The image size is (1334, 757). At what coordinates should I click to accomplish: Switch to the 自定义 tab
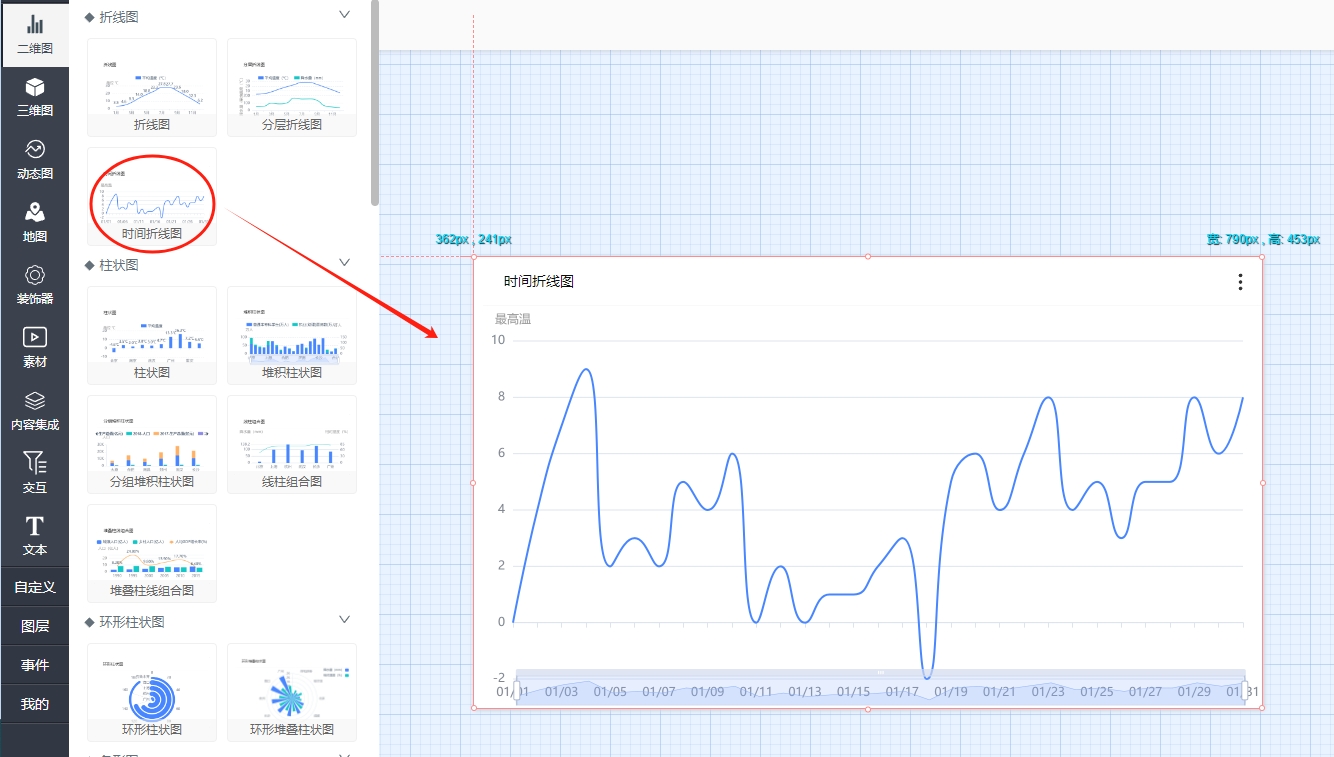point(35,587)
